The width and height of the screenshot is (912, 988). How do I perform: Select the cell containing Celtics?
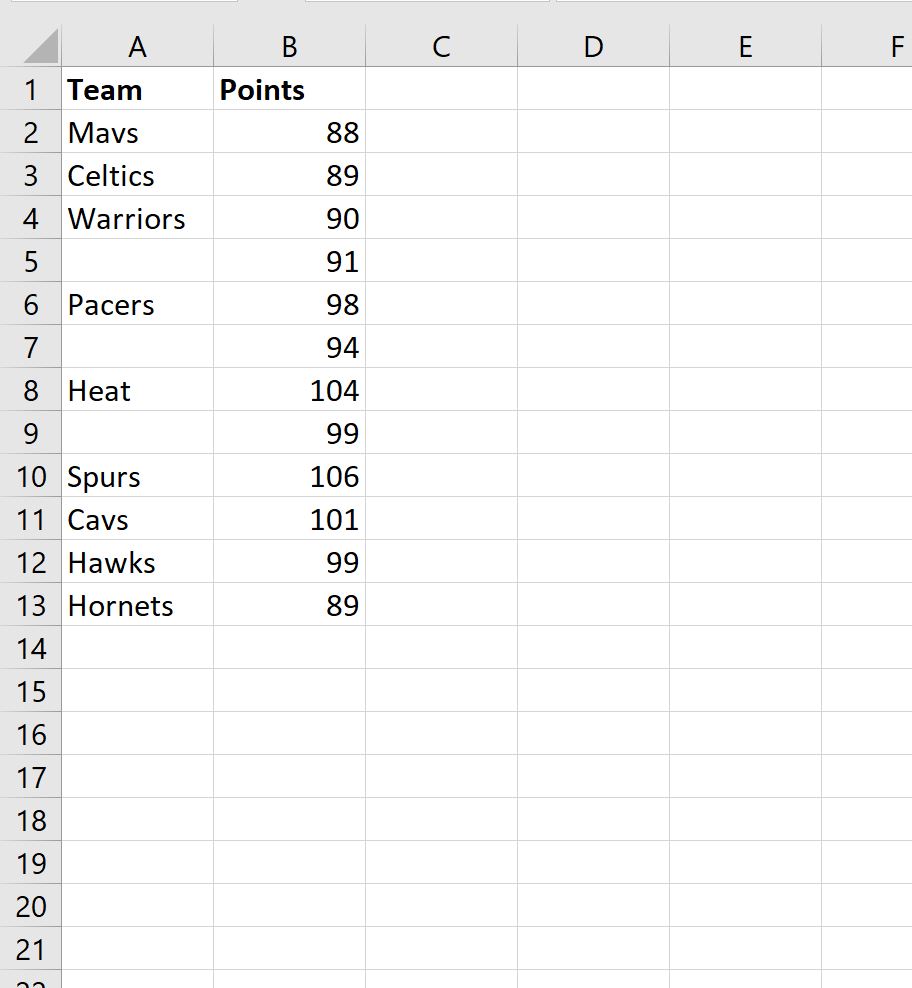[x=137, y=175]
